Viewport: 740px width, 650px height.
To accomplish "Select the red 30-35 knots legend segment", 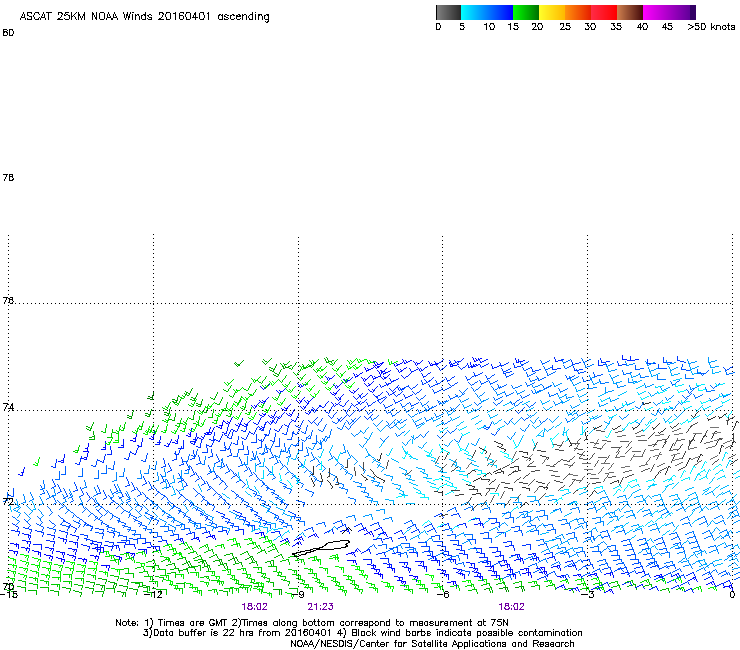I will (604, 12).
